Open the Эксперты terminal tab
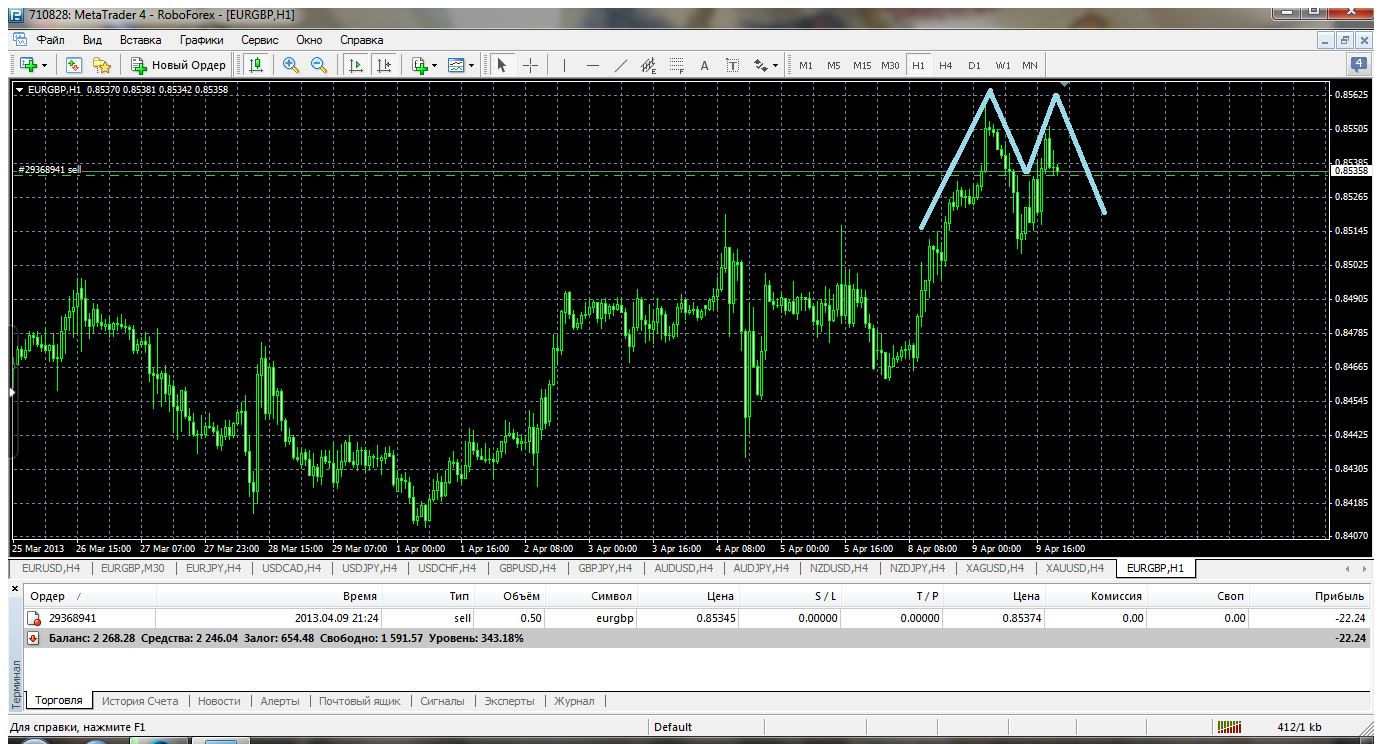This screenshot has height=744, width=1382. (x=509, y=701)
